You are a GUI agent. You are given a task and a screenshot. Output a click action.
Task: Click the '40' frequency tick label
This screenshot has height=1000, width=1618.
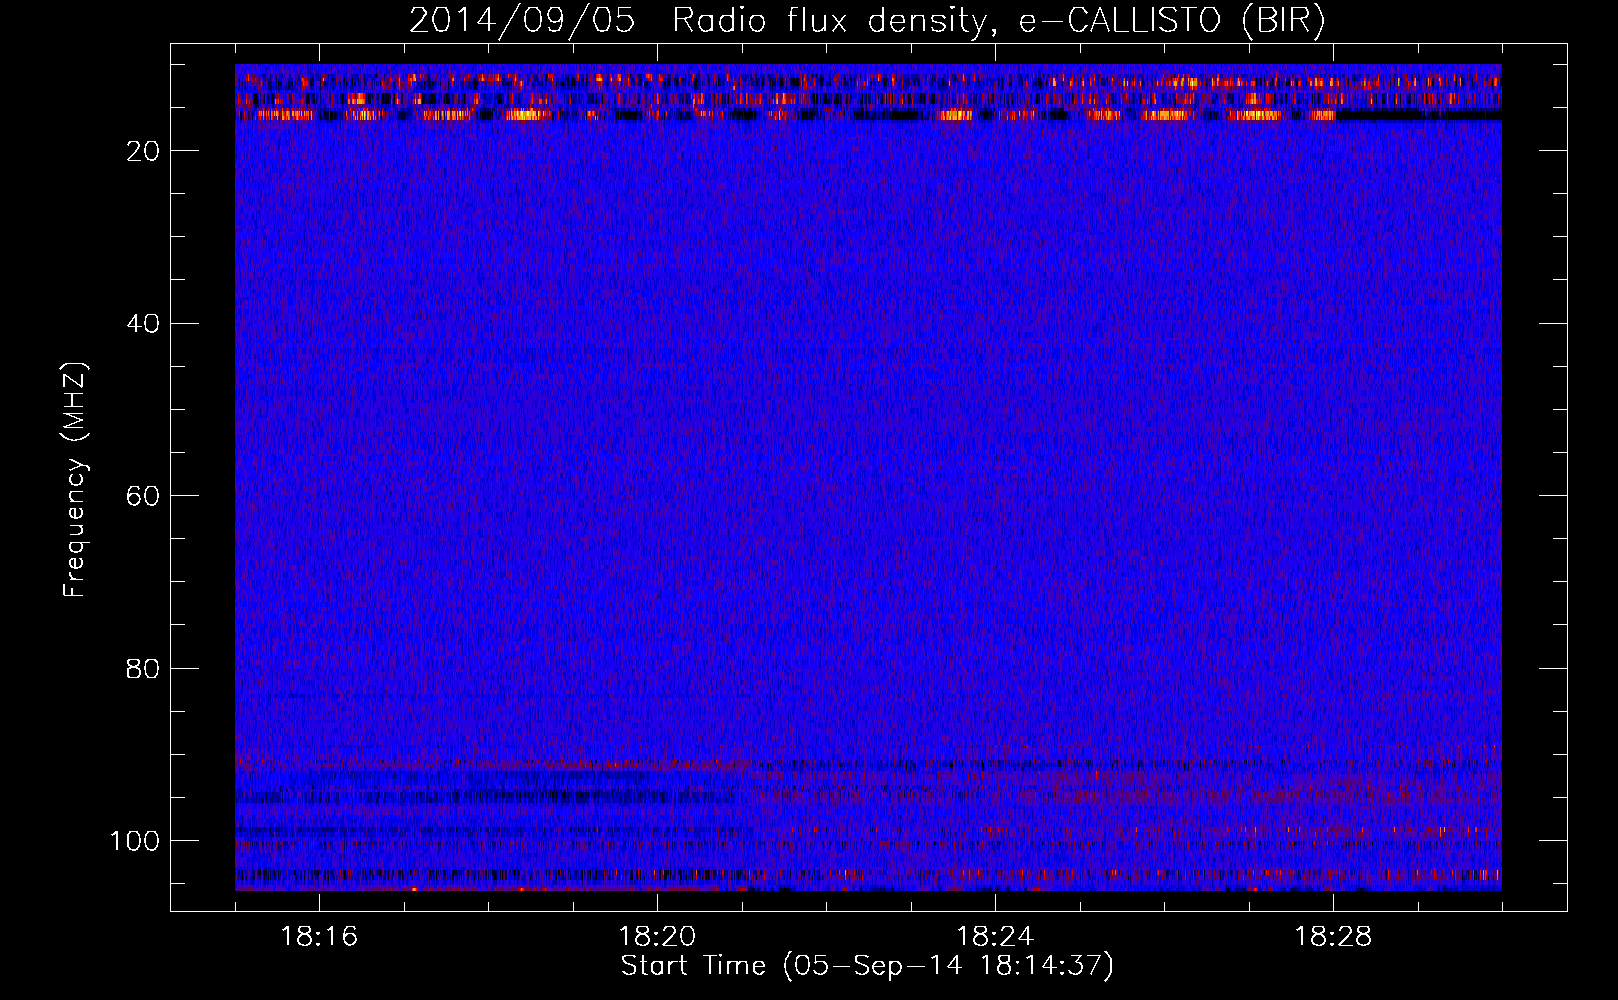click(143, 324)
